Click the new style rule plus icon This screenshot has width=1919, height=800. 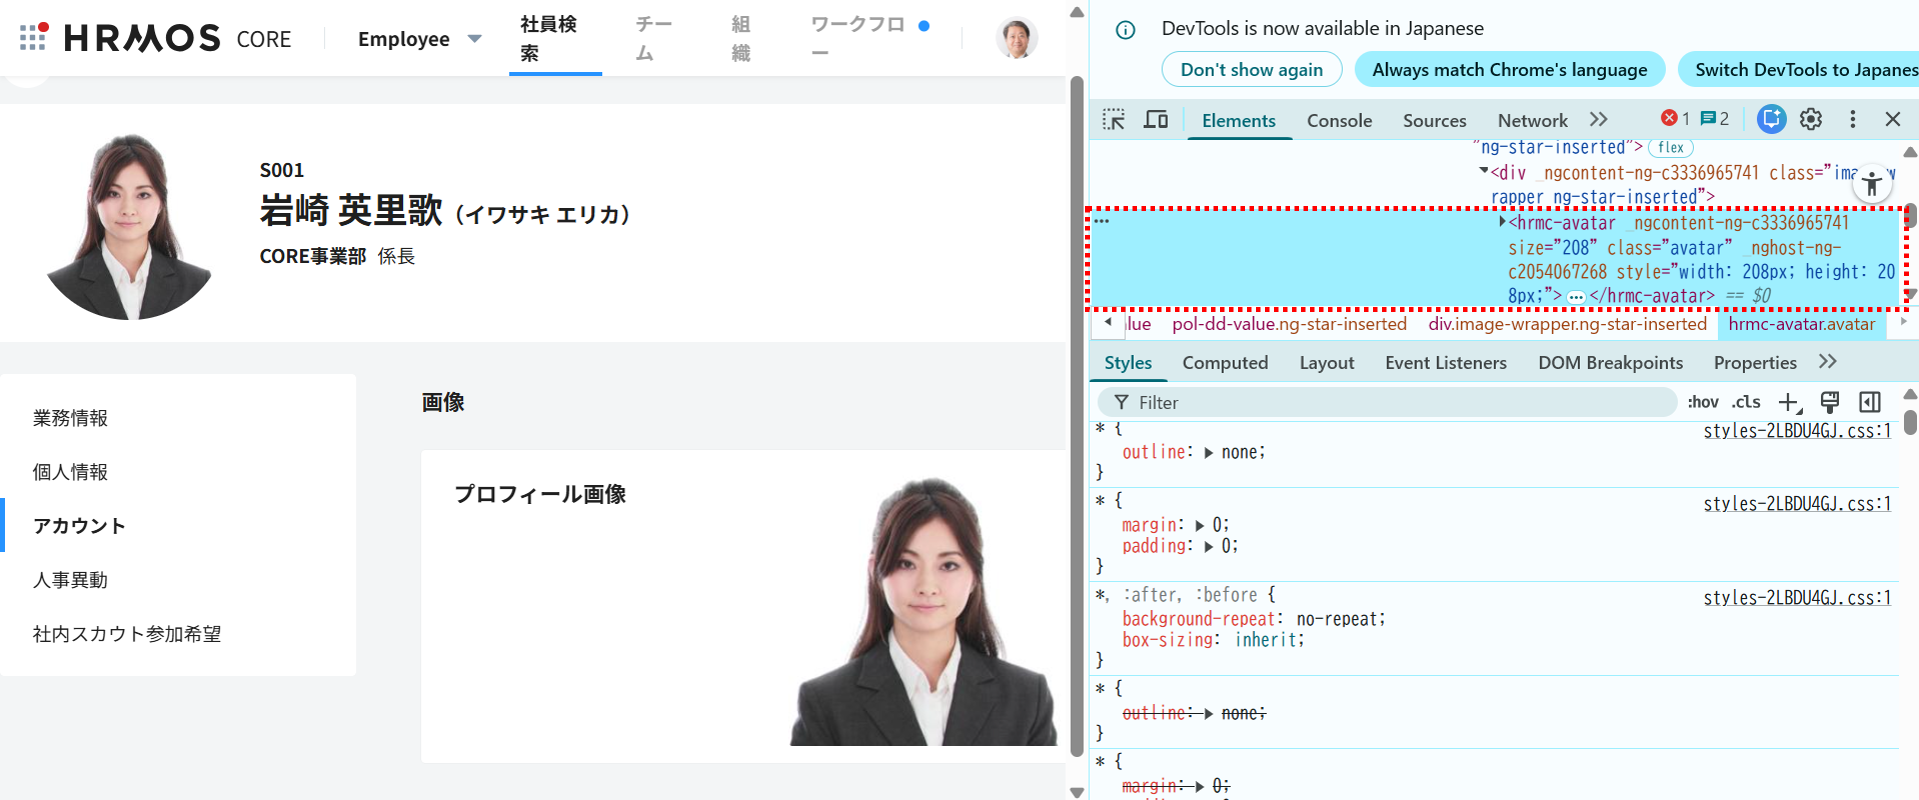click(x=1789, y=402)
